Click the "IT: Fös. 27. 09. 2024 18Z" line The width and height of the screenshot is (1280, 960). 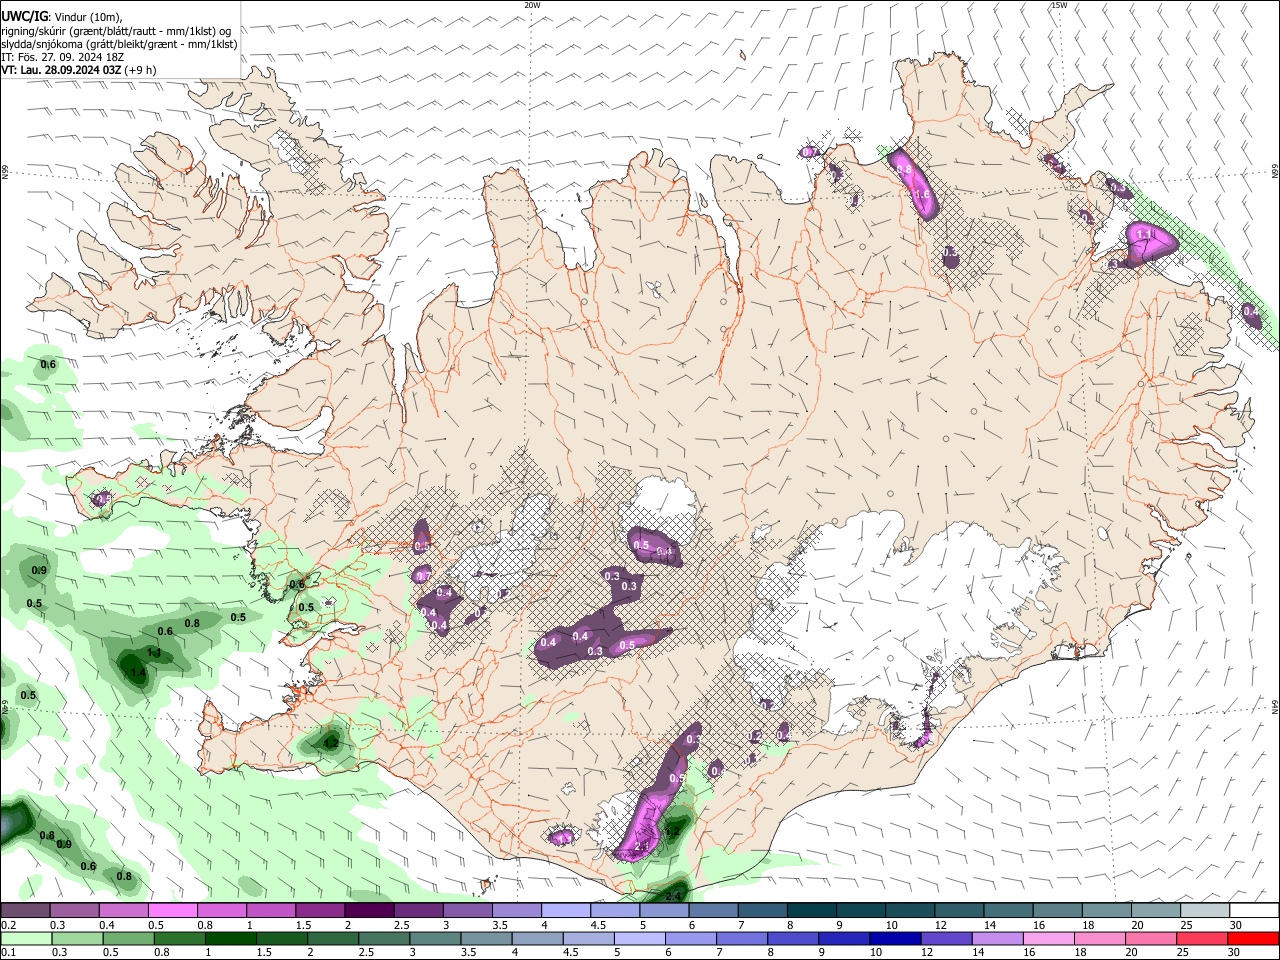click(62, 57)
